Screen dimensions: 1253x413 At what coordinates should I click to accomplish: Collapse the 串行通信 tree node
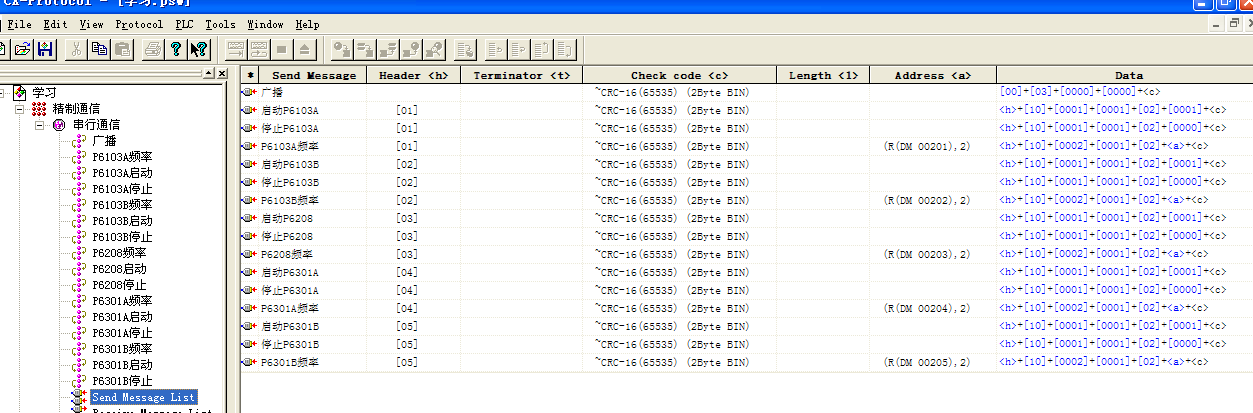[x=41, y=125]
